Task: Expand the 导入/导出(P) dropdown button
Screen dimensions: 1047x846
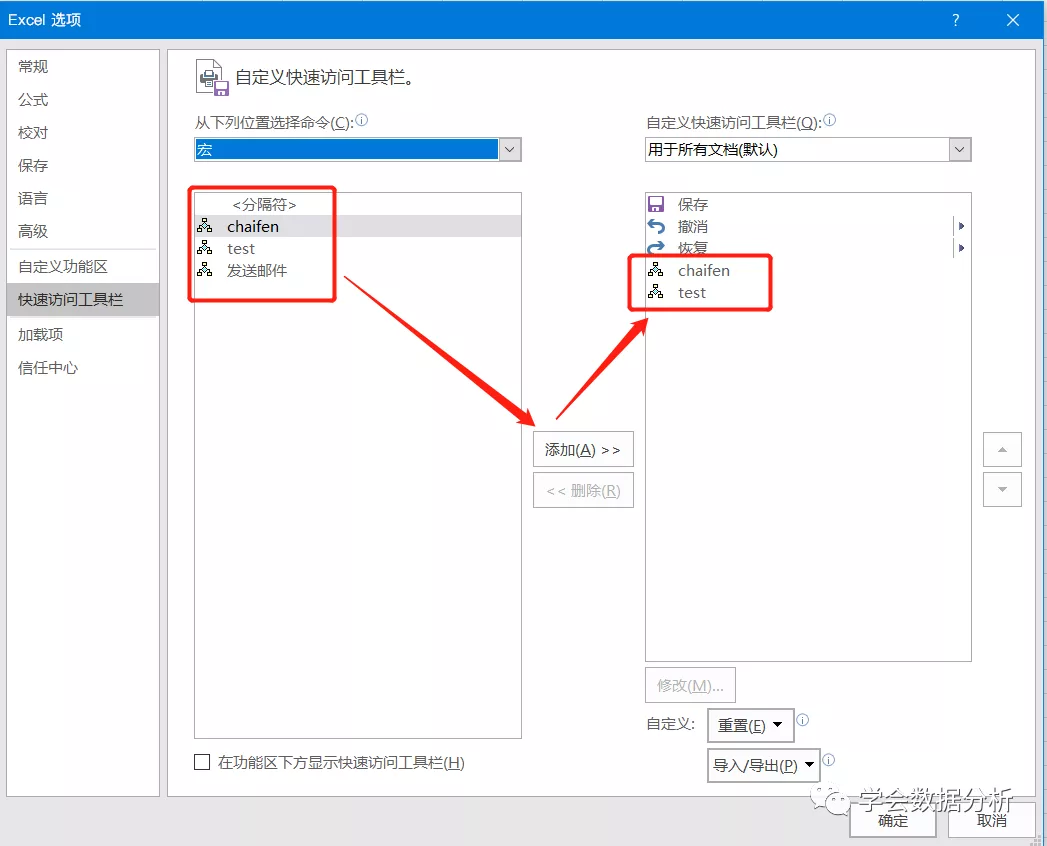Action: click(763, 765)
